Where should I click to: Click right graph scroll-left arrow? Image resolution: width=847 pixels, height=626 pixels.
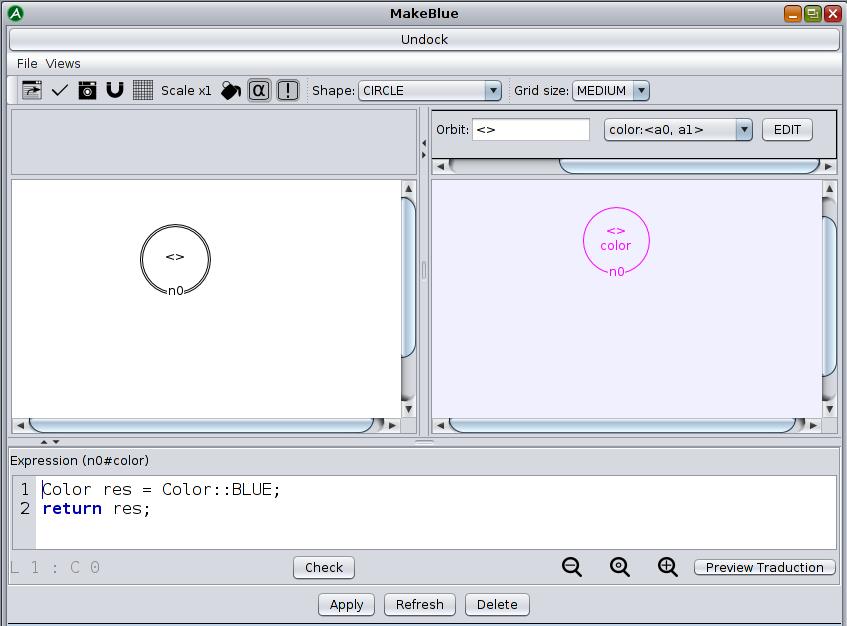click(x=440, y=426)
